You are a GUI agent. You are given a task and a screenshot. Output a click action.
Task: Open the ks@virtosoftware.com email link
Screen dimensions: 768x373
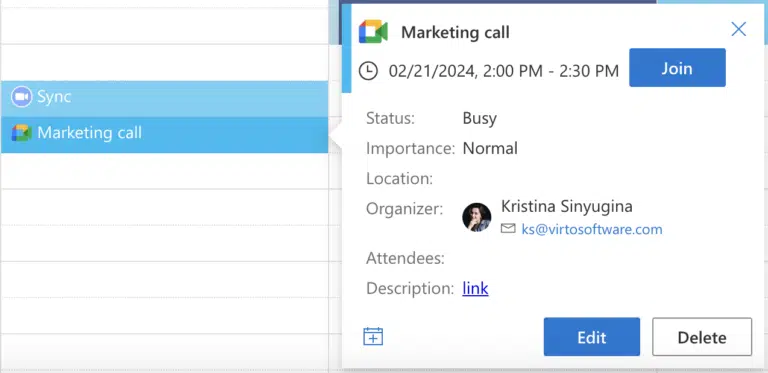(592, 229)
